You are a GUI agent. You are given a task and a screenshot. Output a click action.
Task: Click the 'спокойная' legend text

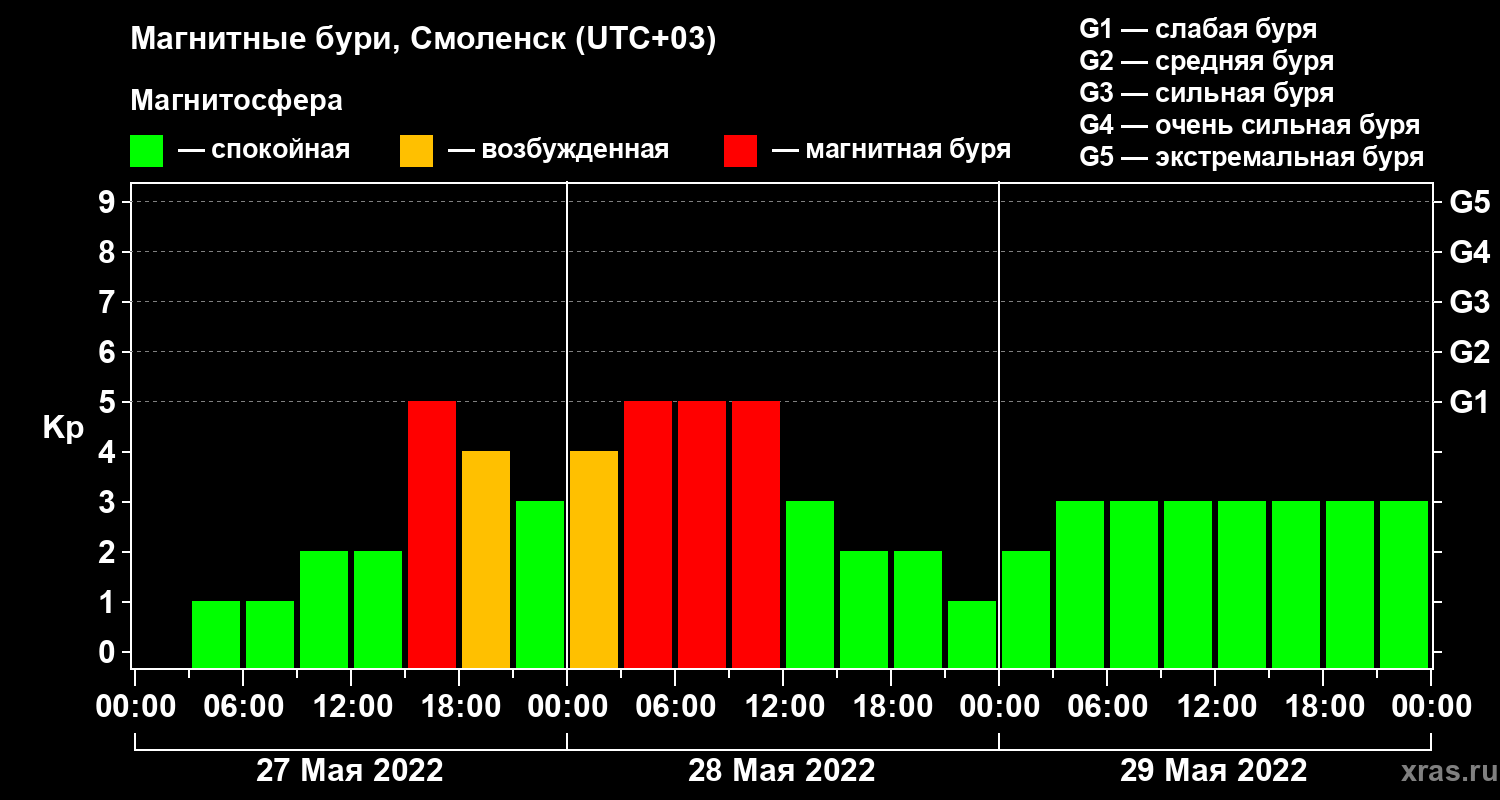281,151
